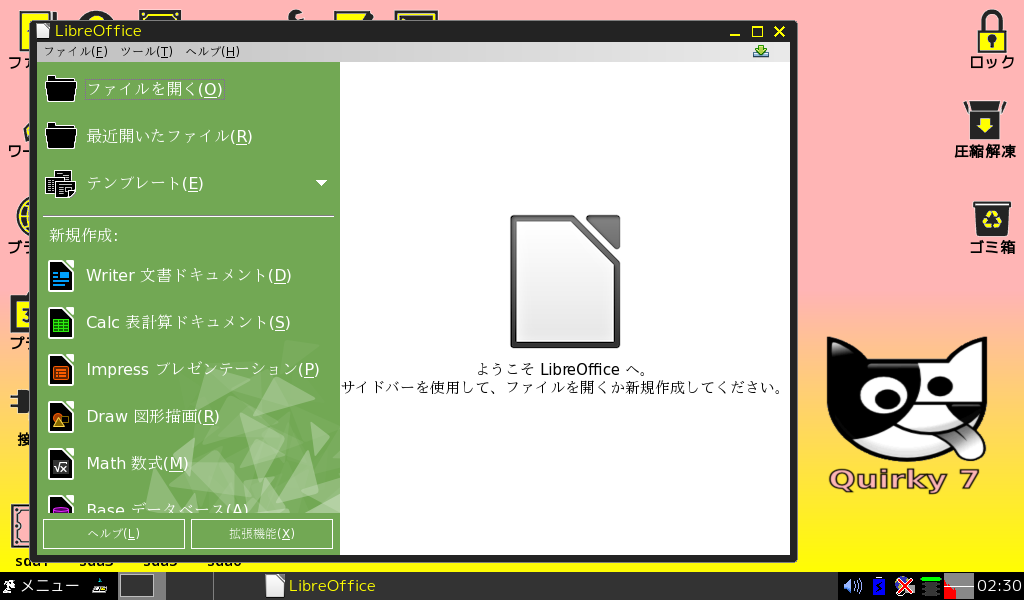Click ファイルを開く(O) button

(155, 89)
